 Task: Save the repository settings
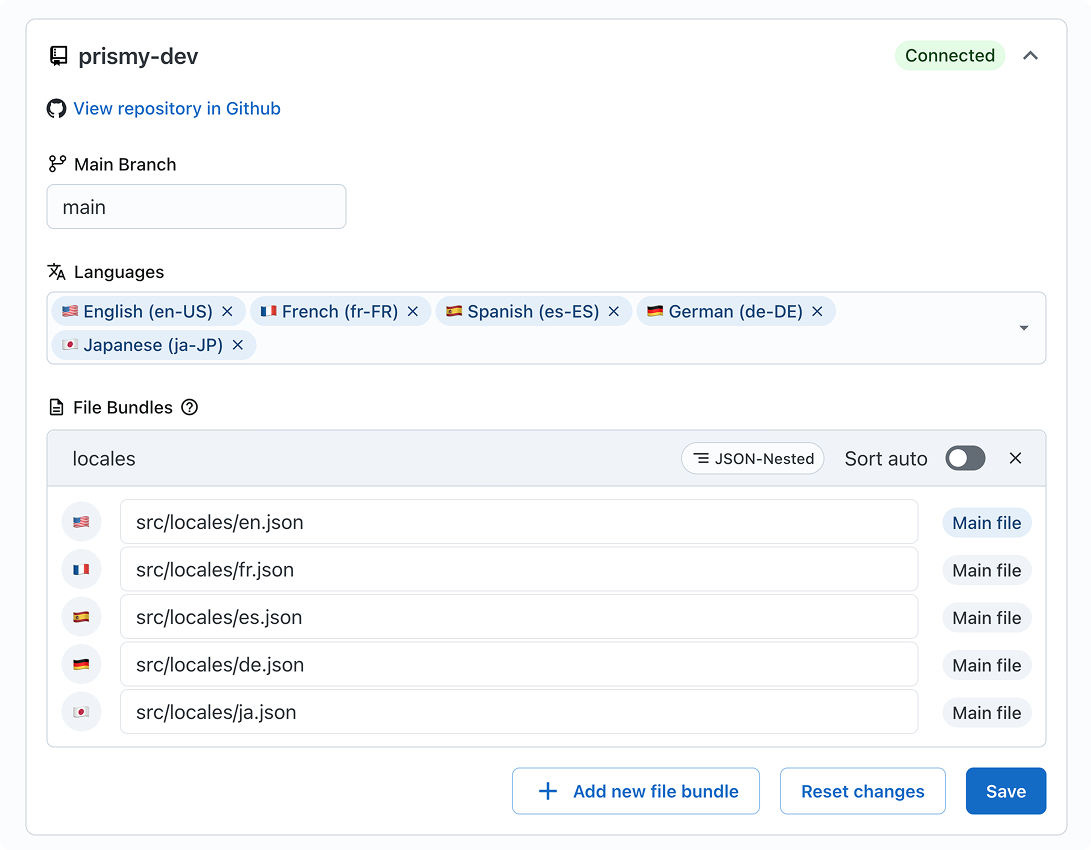pos(1005,791)
